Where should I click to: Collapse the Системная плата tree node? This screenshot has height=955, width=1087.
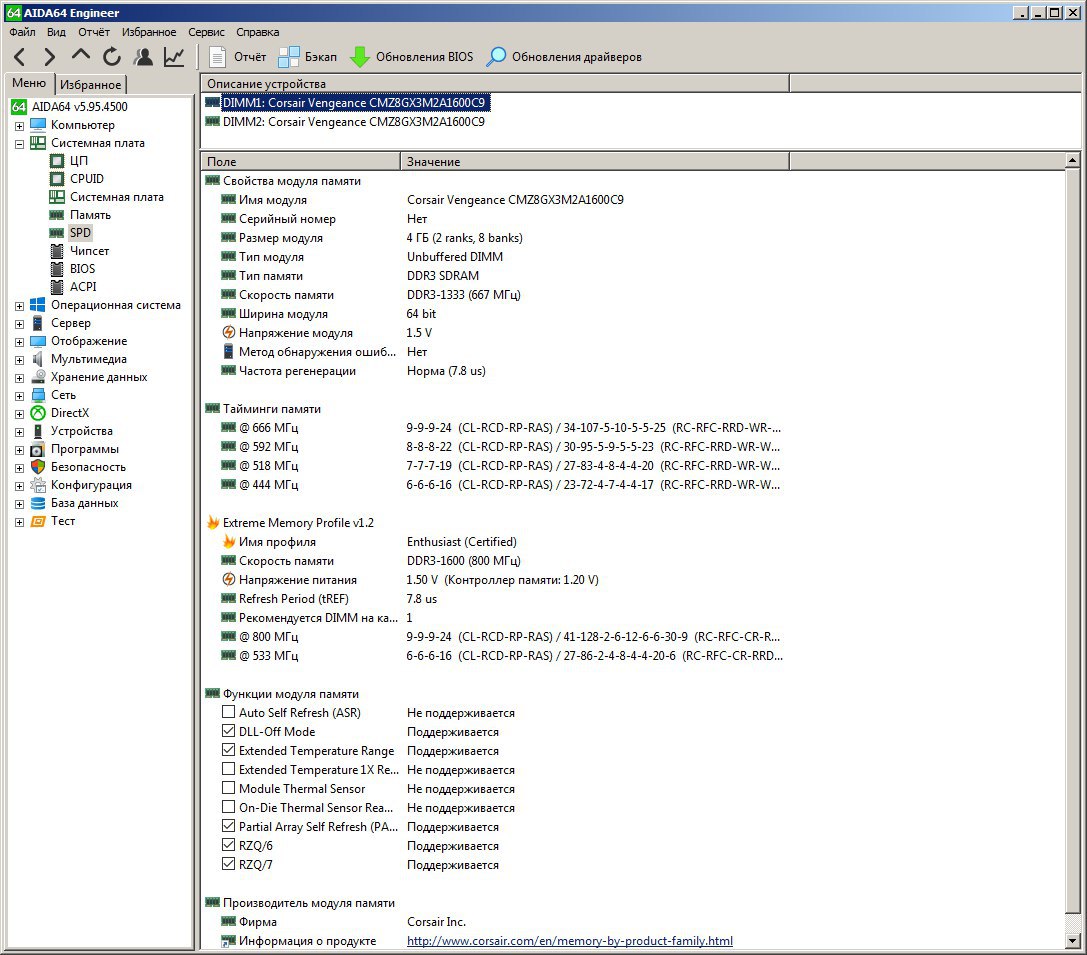pos(19,144)
